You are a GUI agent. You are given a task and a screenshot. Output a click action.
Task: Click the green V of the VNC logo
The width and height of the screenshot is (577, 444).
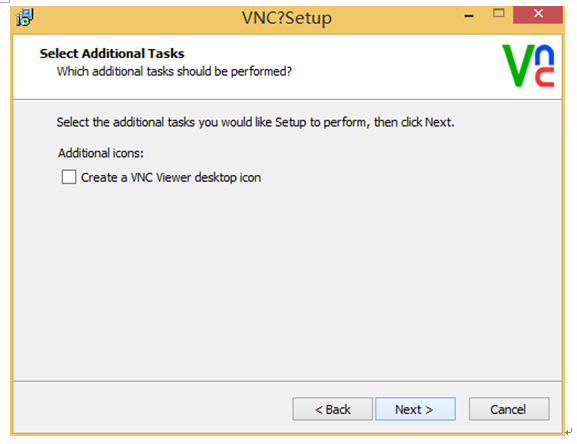tap(518, 65)
